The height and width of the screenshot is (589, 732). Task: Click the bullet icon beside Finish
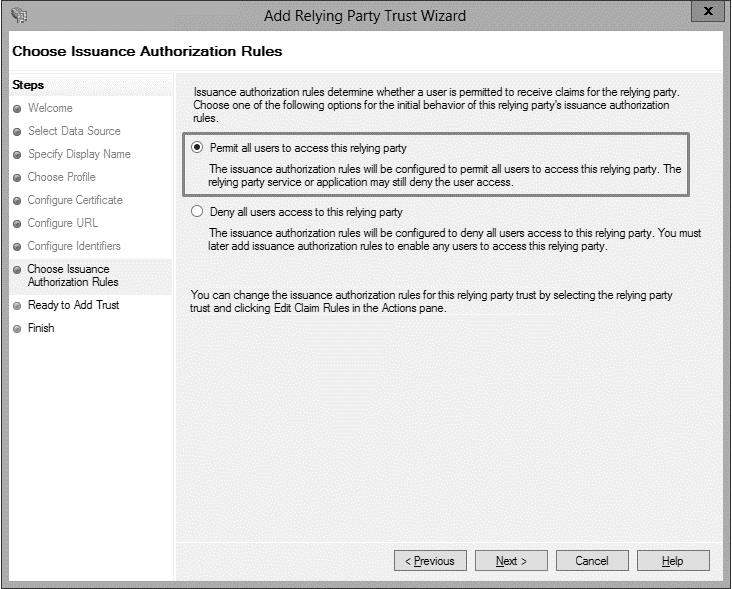coord(16,328)
